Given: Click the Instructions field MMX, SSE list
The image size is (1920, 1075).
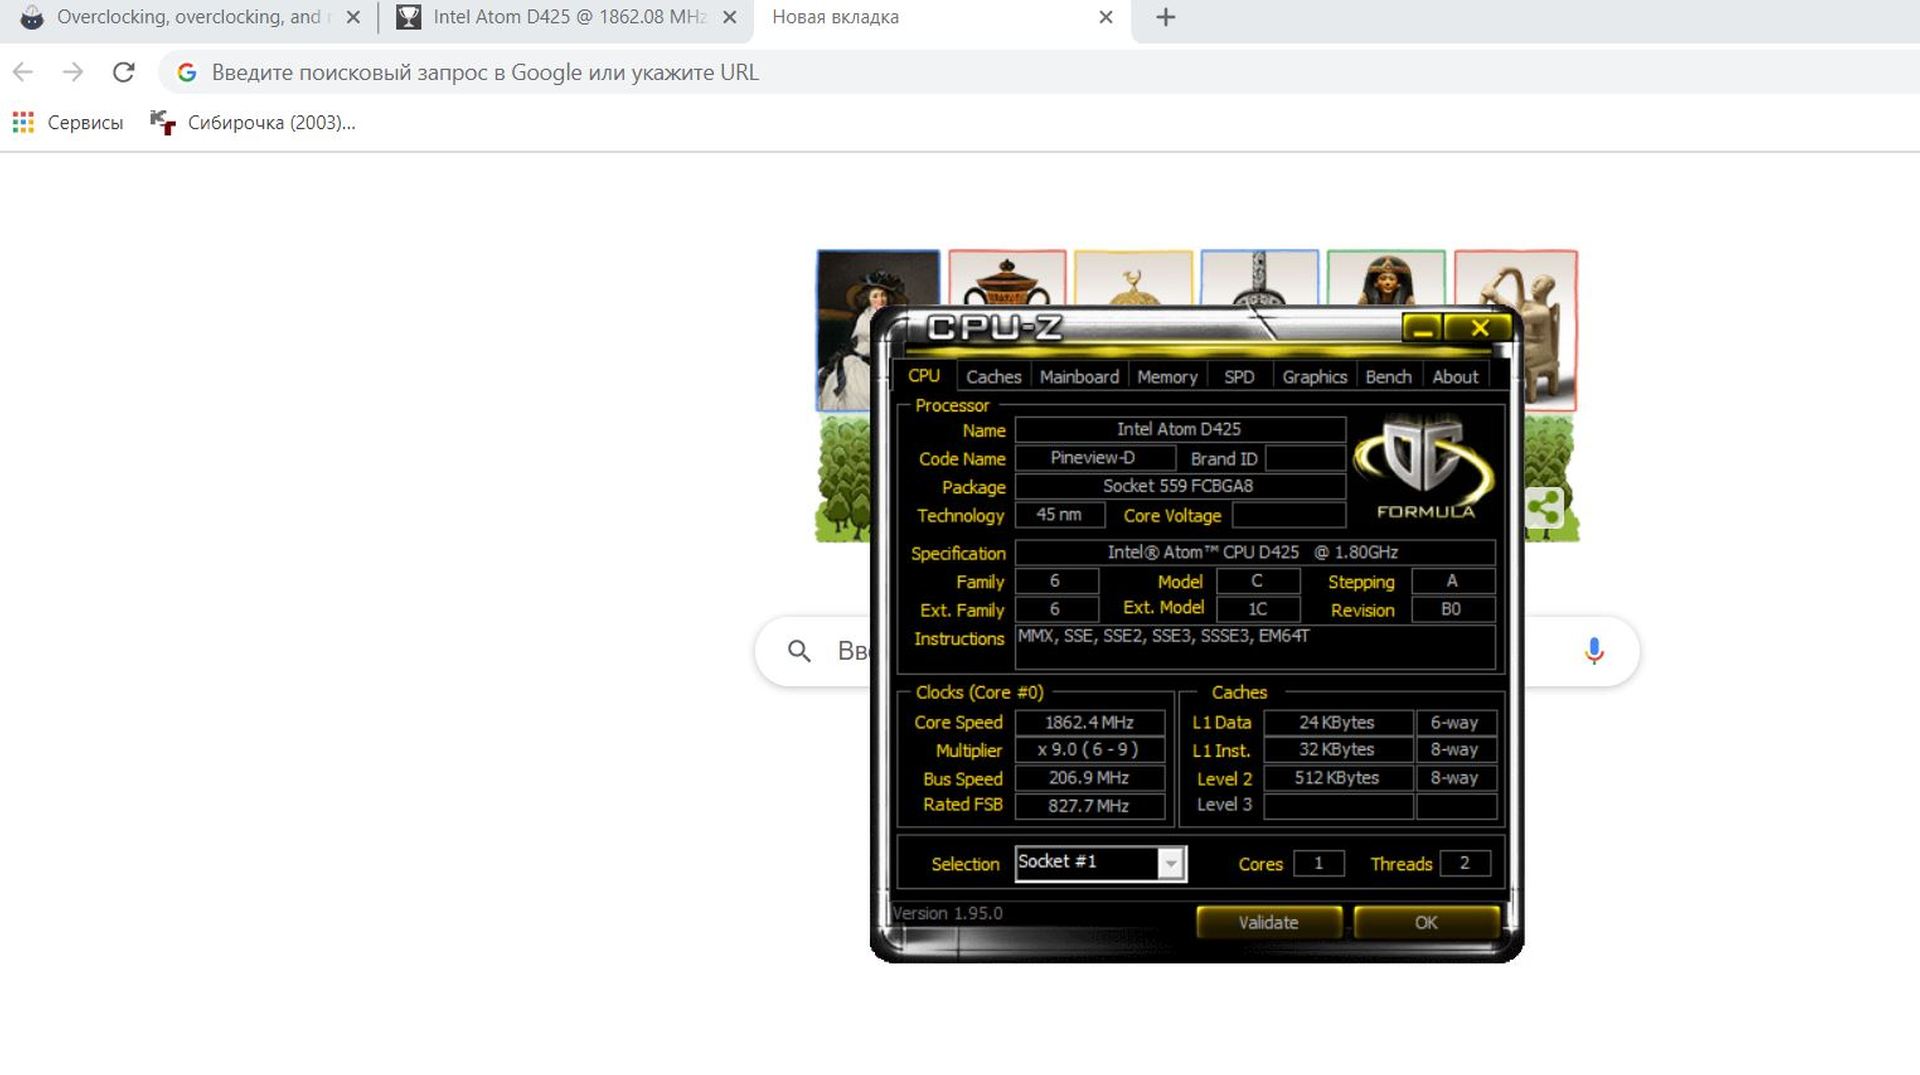Looking at the screenshot, I should 1255,647.
